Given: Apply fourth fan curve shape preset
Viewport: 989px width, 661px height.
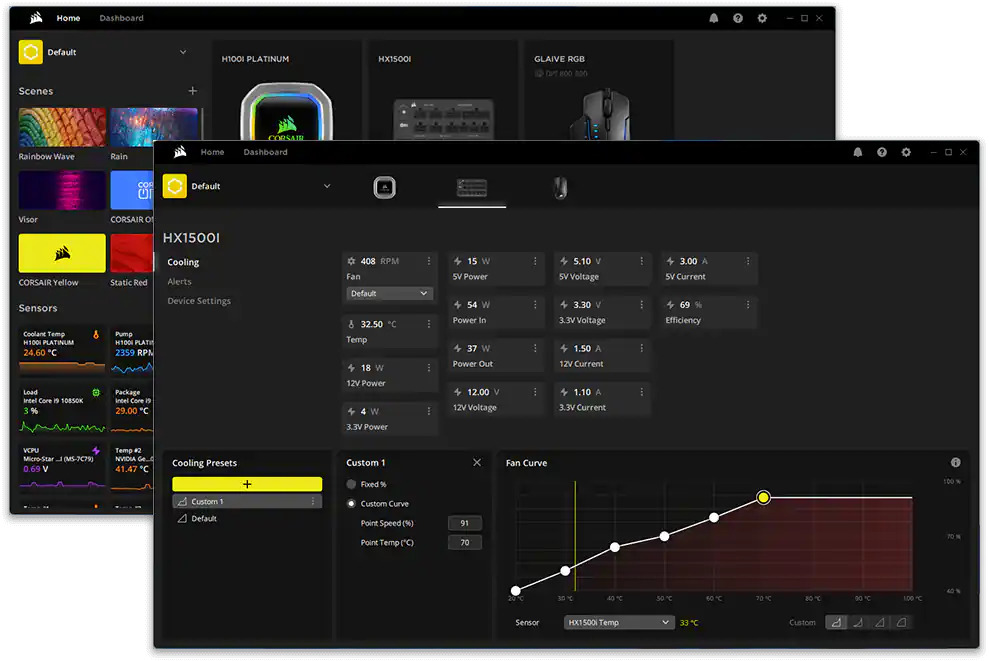Looking at the screenshot, I should [901, 623].
